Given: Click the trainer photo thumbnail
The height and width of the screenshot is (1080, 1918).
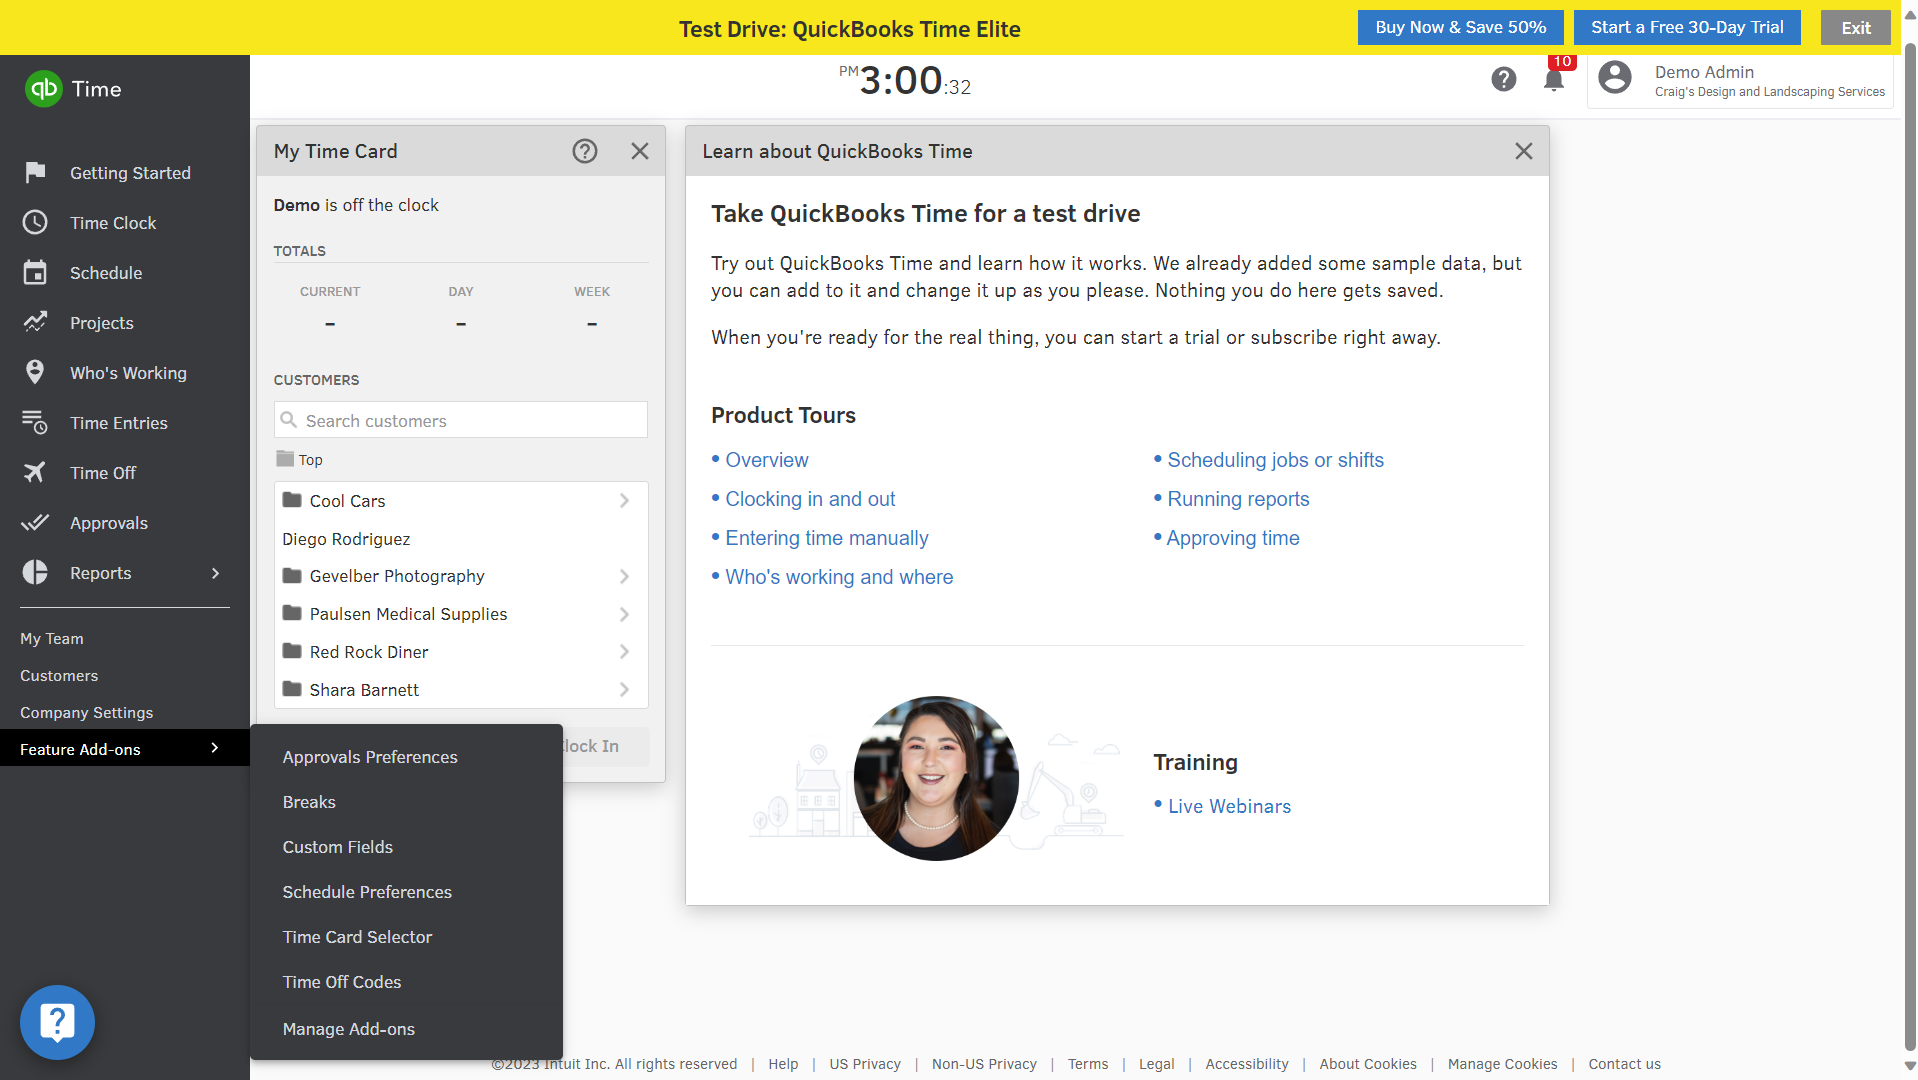Looking at the screenshot, I should 935,778.
